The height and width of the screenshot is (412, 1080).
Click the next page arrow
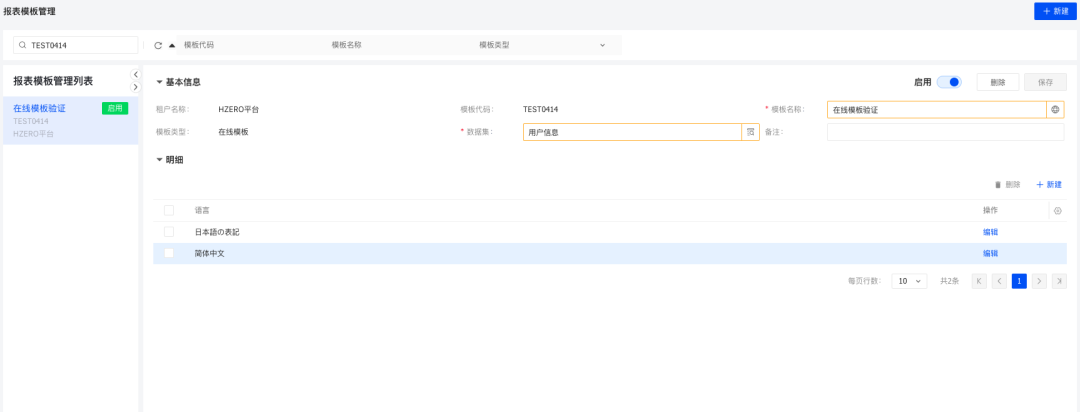[1039, 282]
